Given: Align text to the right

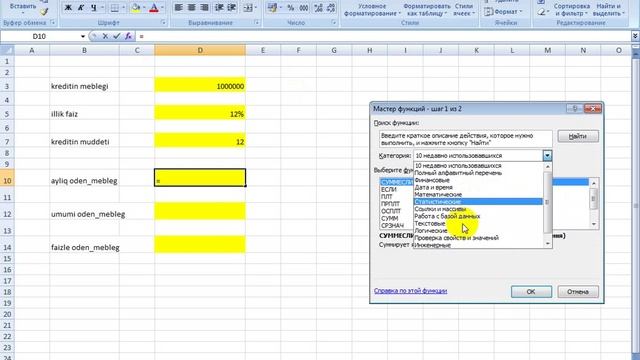Looking at the screenshot, I should tap(204, 8).
